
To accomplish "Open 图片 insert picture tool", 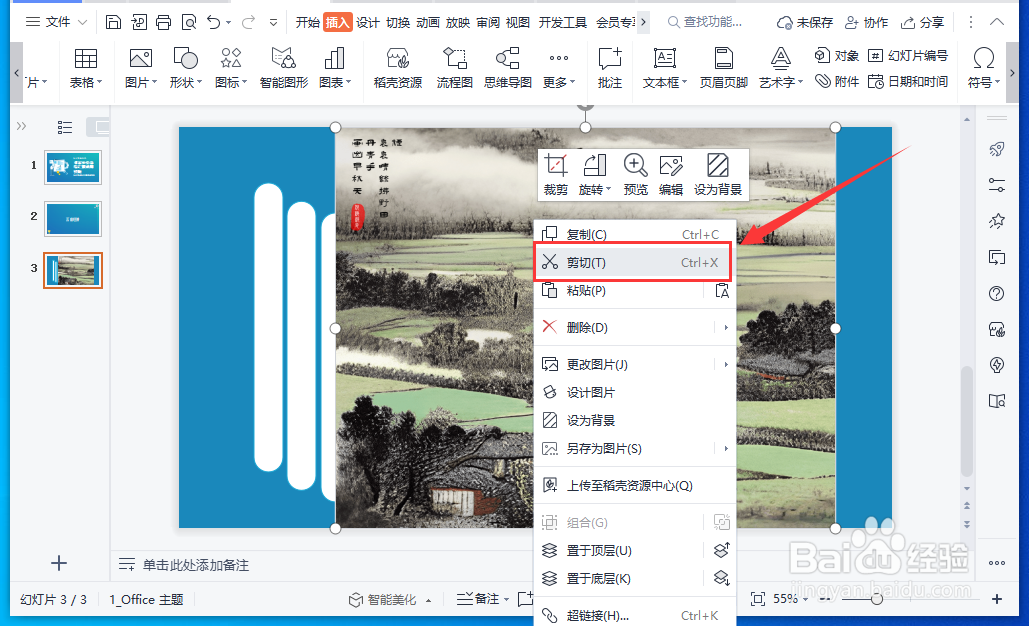I will 140,68.
